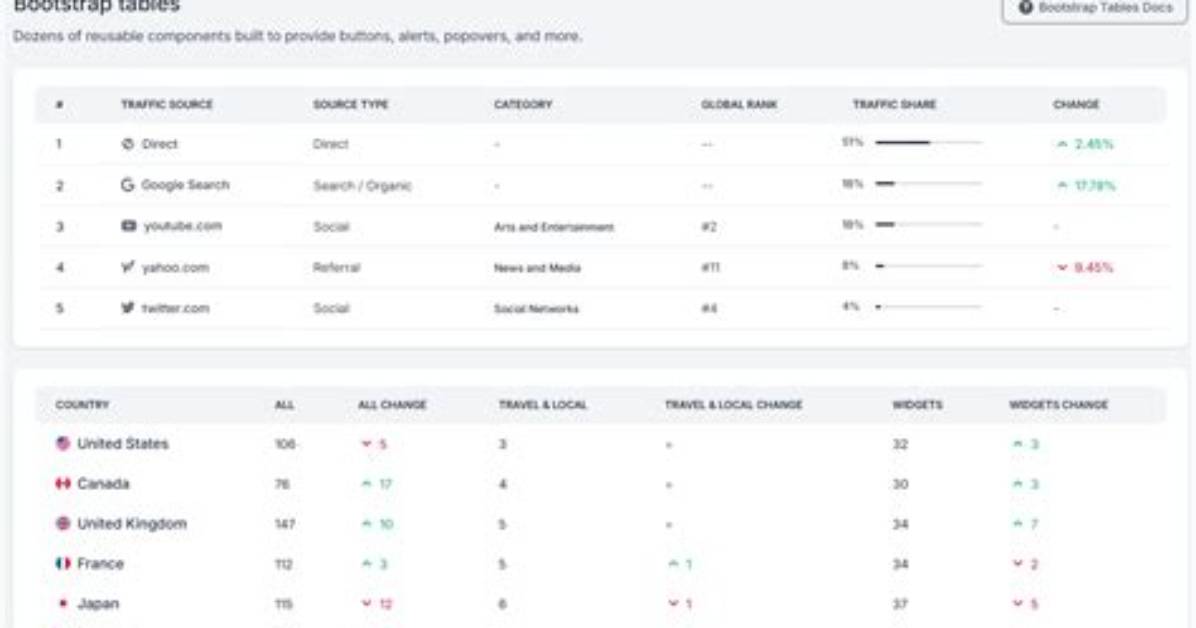Click the Arts and Entertainment category
1196x628 pixels.
[554, 227]
